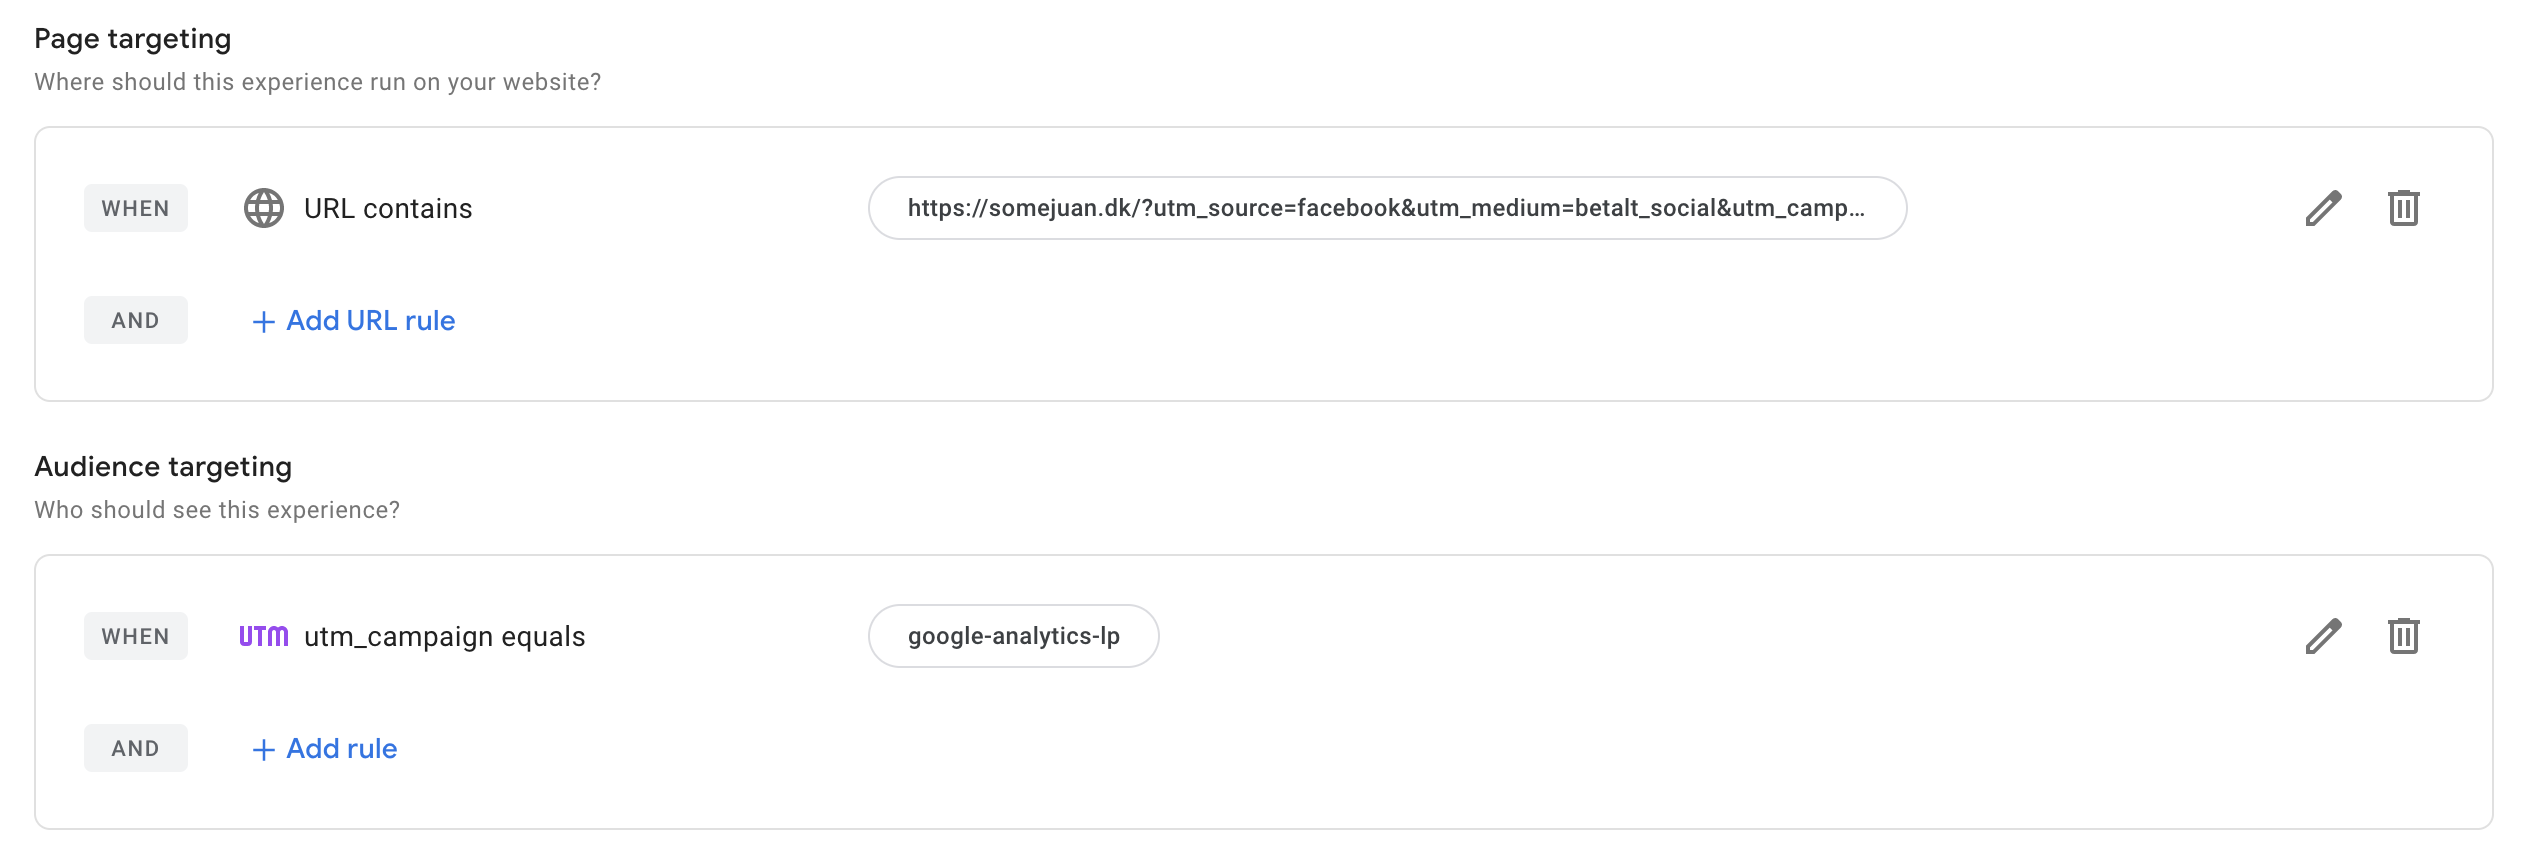Click the URL contains condition label
The height and width of the screenshot is (862, 2524).
(x=388, y=208)
